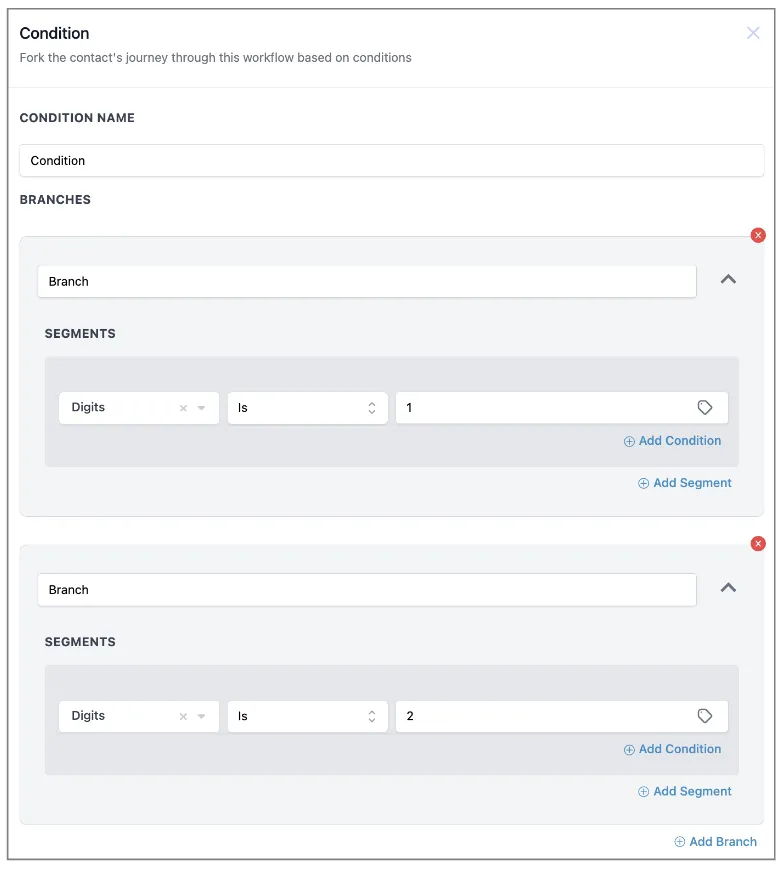Delete the first branch via red X
Screen dimensions: 783x869
758,235
